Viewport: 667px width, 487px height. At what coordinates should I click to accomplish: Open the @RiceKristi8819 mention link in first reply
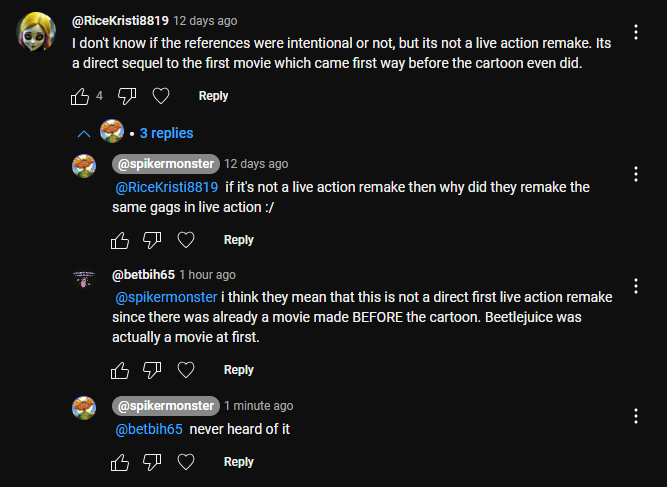(166, 187)
